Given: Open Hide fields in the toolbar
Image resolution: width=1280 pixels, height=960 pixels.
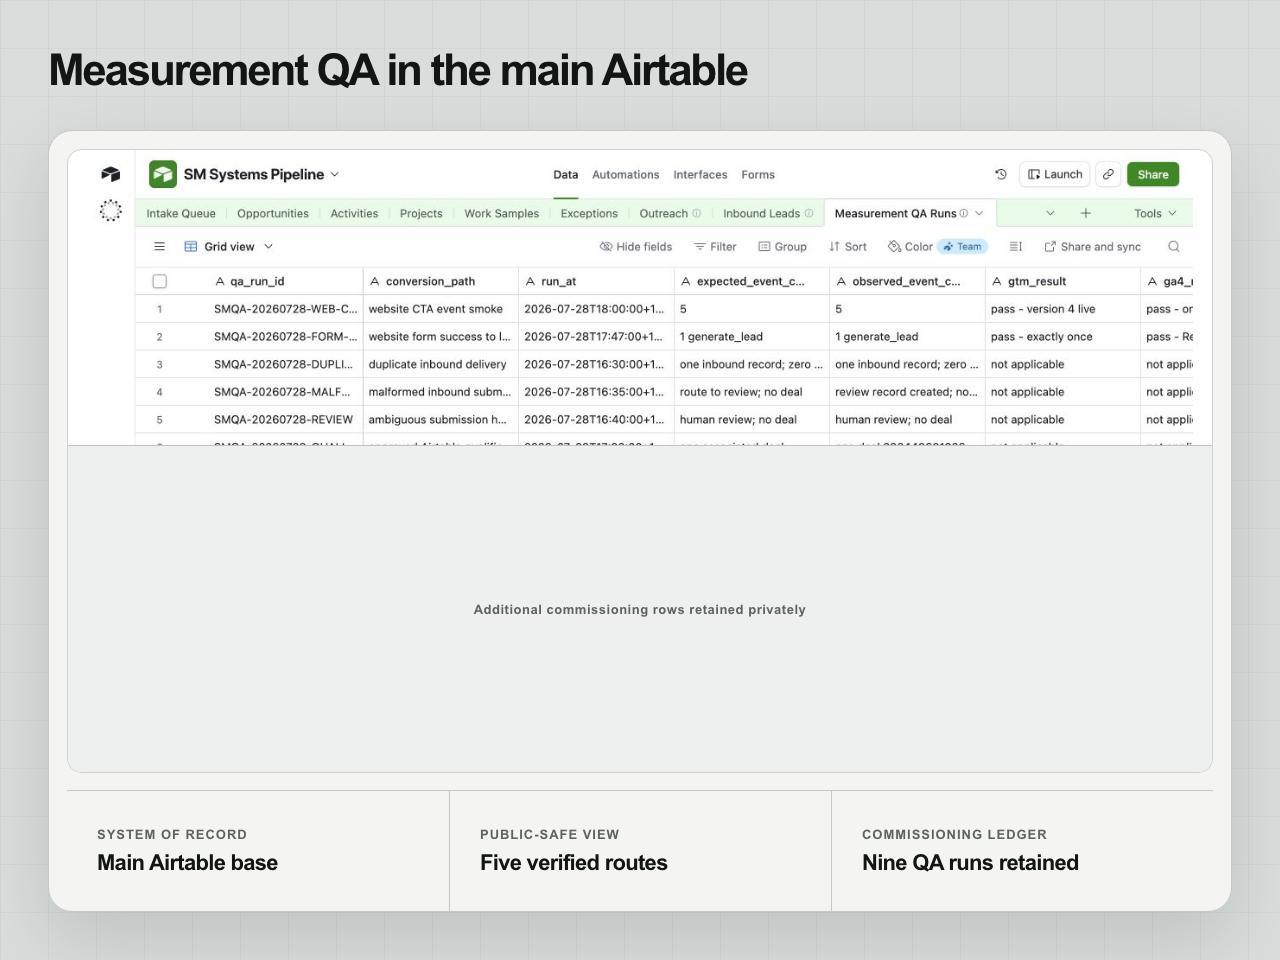Looking at the screenshot, I should (x=636, y=246).
